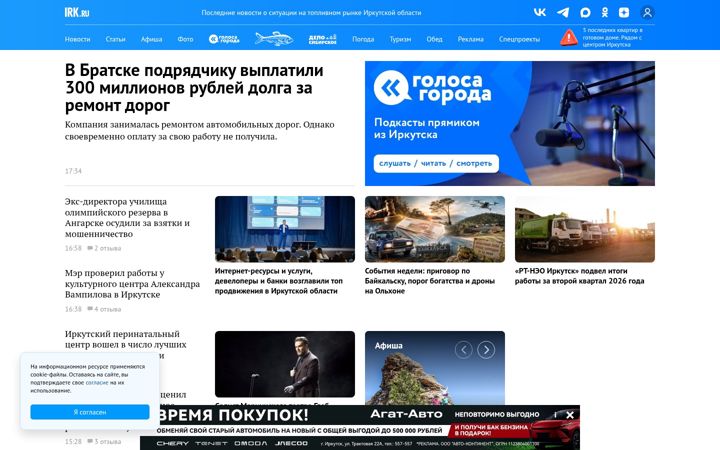720x450 pixels.
Task: Open the РТ-НЭО Иркутск quarterly results title
Action: click(579, 276)
